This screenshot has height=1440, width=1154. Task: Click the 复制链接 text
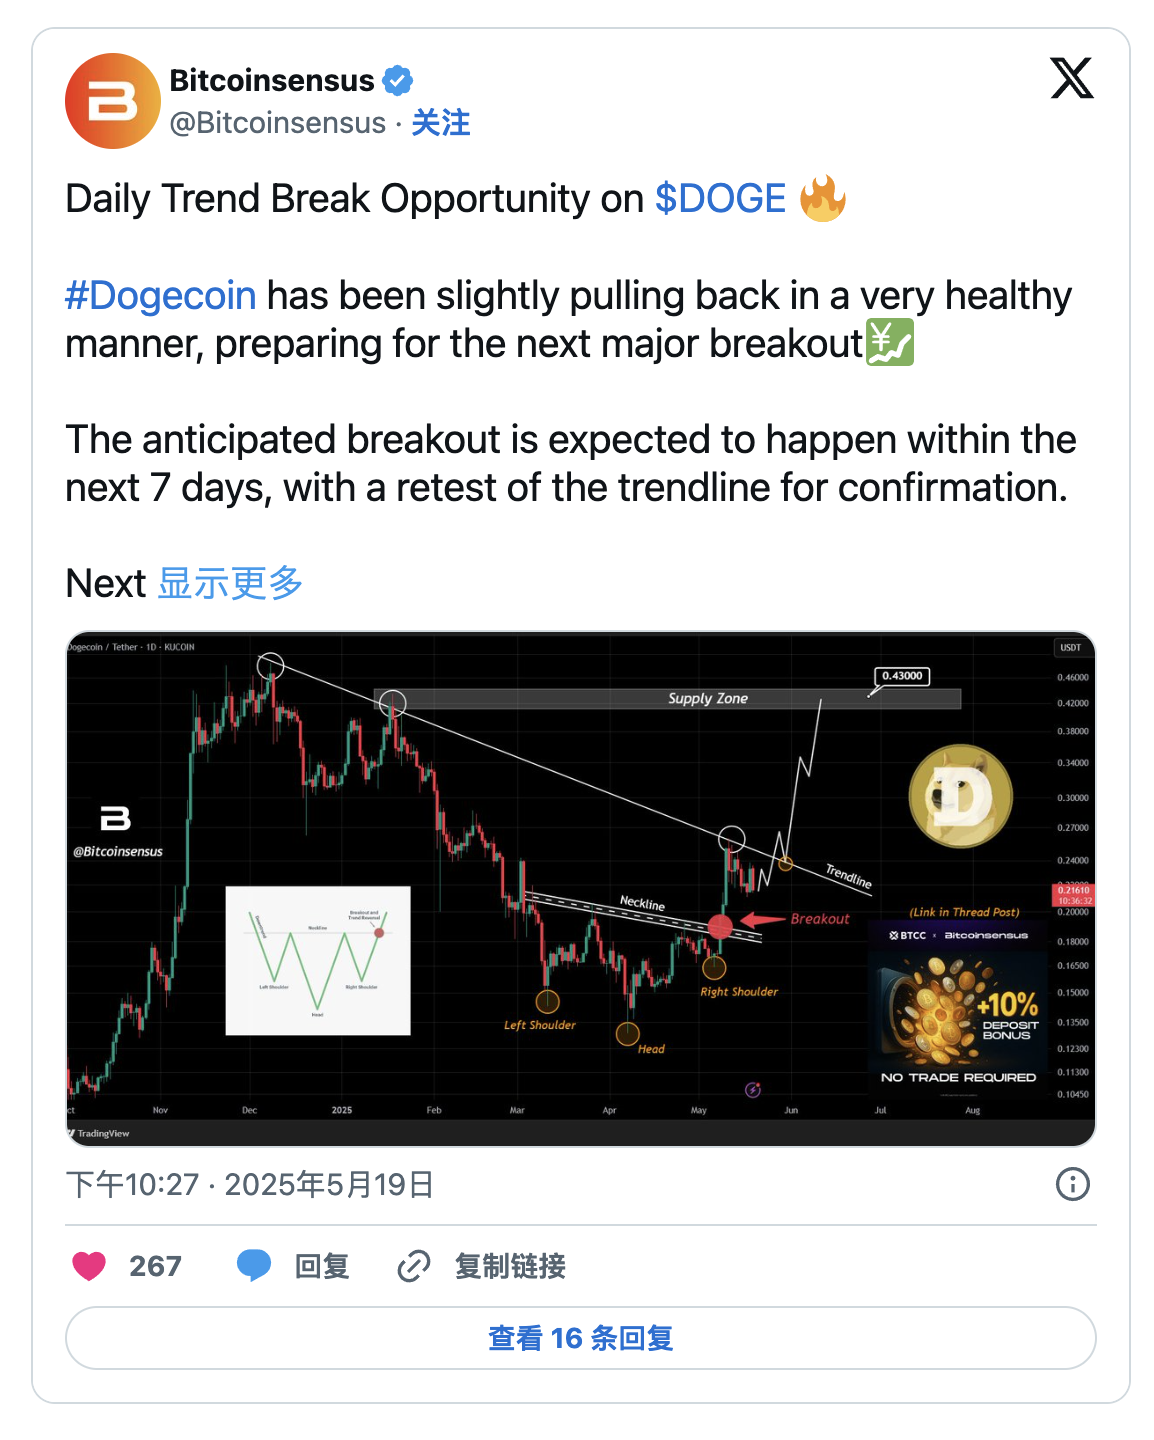510,1266
